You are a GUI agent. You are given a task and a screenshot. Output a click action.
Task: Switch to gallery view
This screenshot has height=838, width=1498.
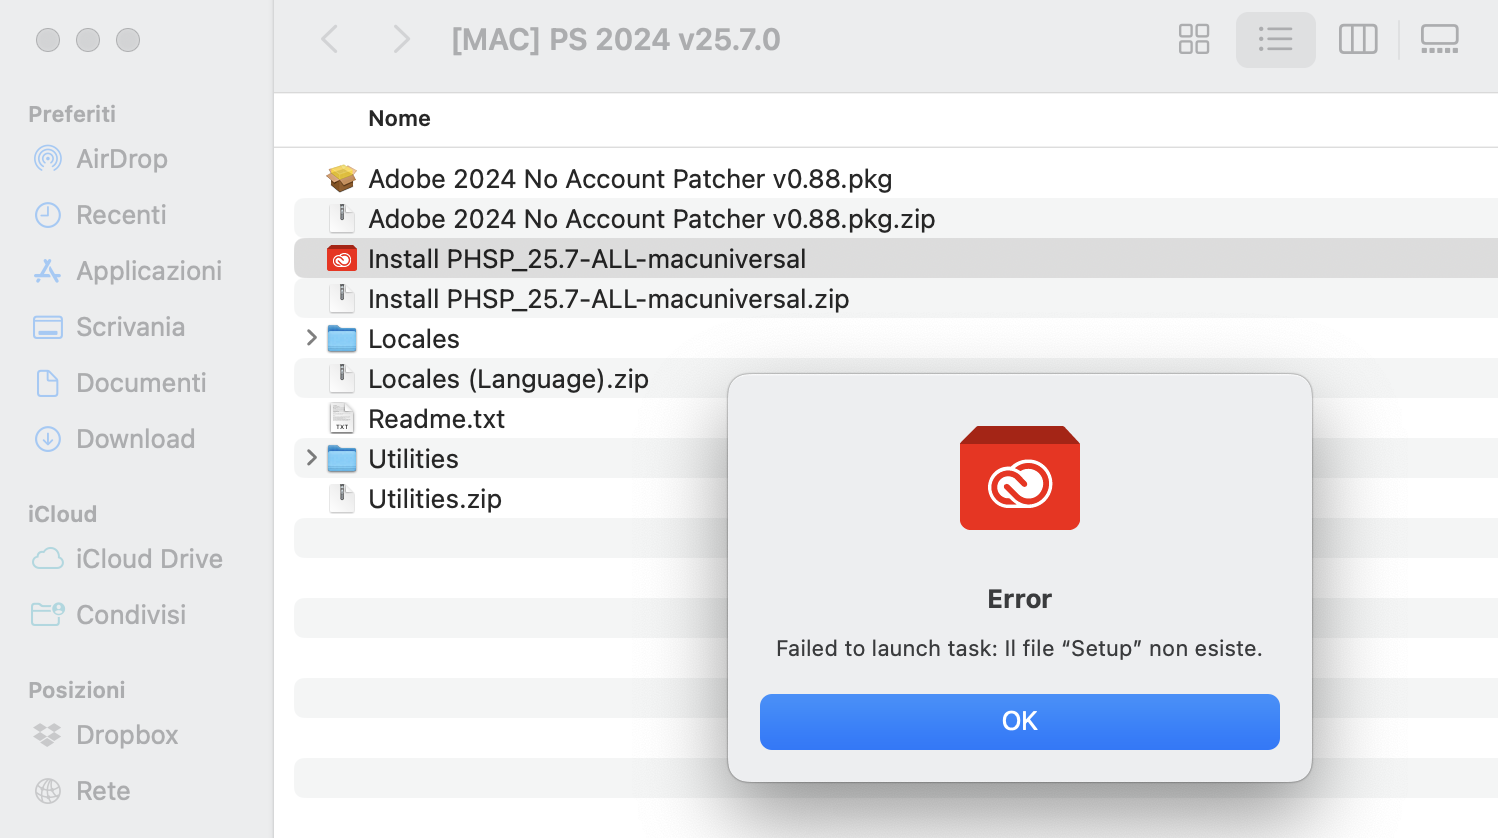tap(1440, 40)
